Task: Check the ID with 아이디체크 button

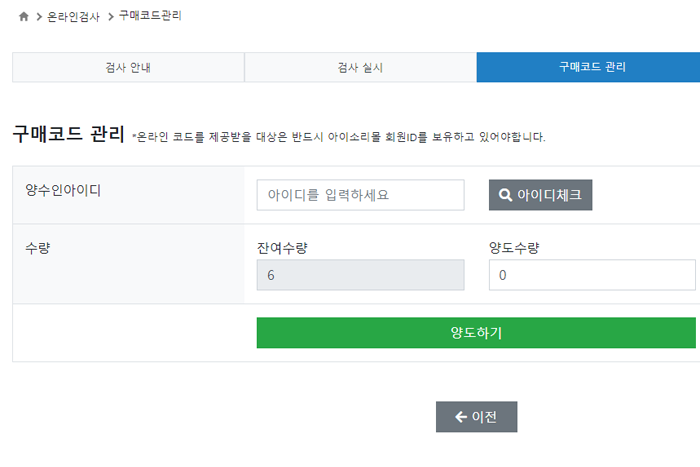Action: click(540, 195)
